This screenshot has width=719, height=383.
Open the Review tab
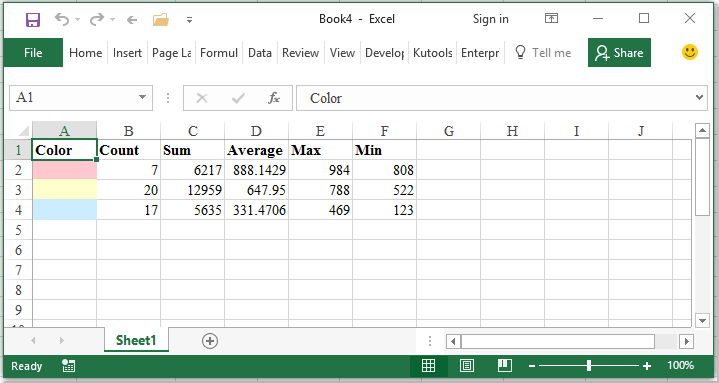coord(300,53)
